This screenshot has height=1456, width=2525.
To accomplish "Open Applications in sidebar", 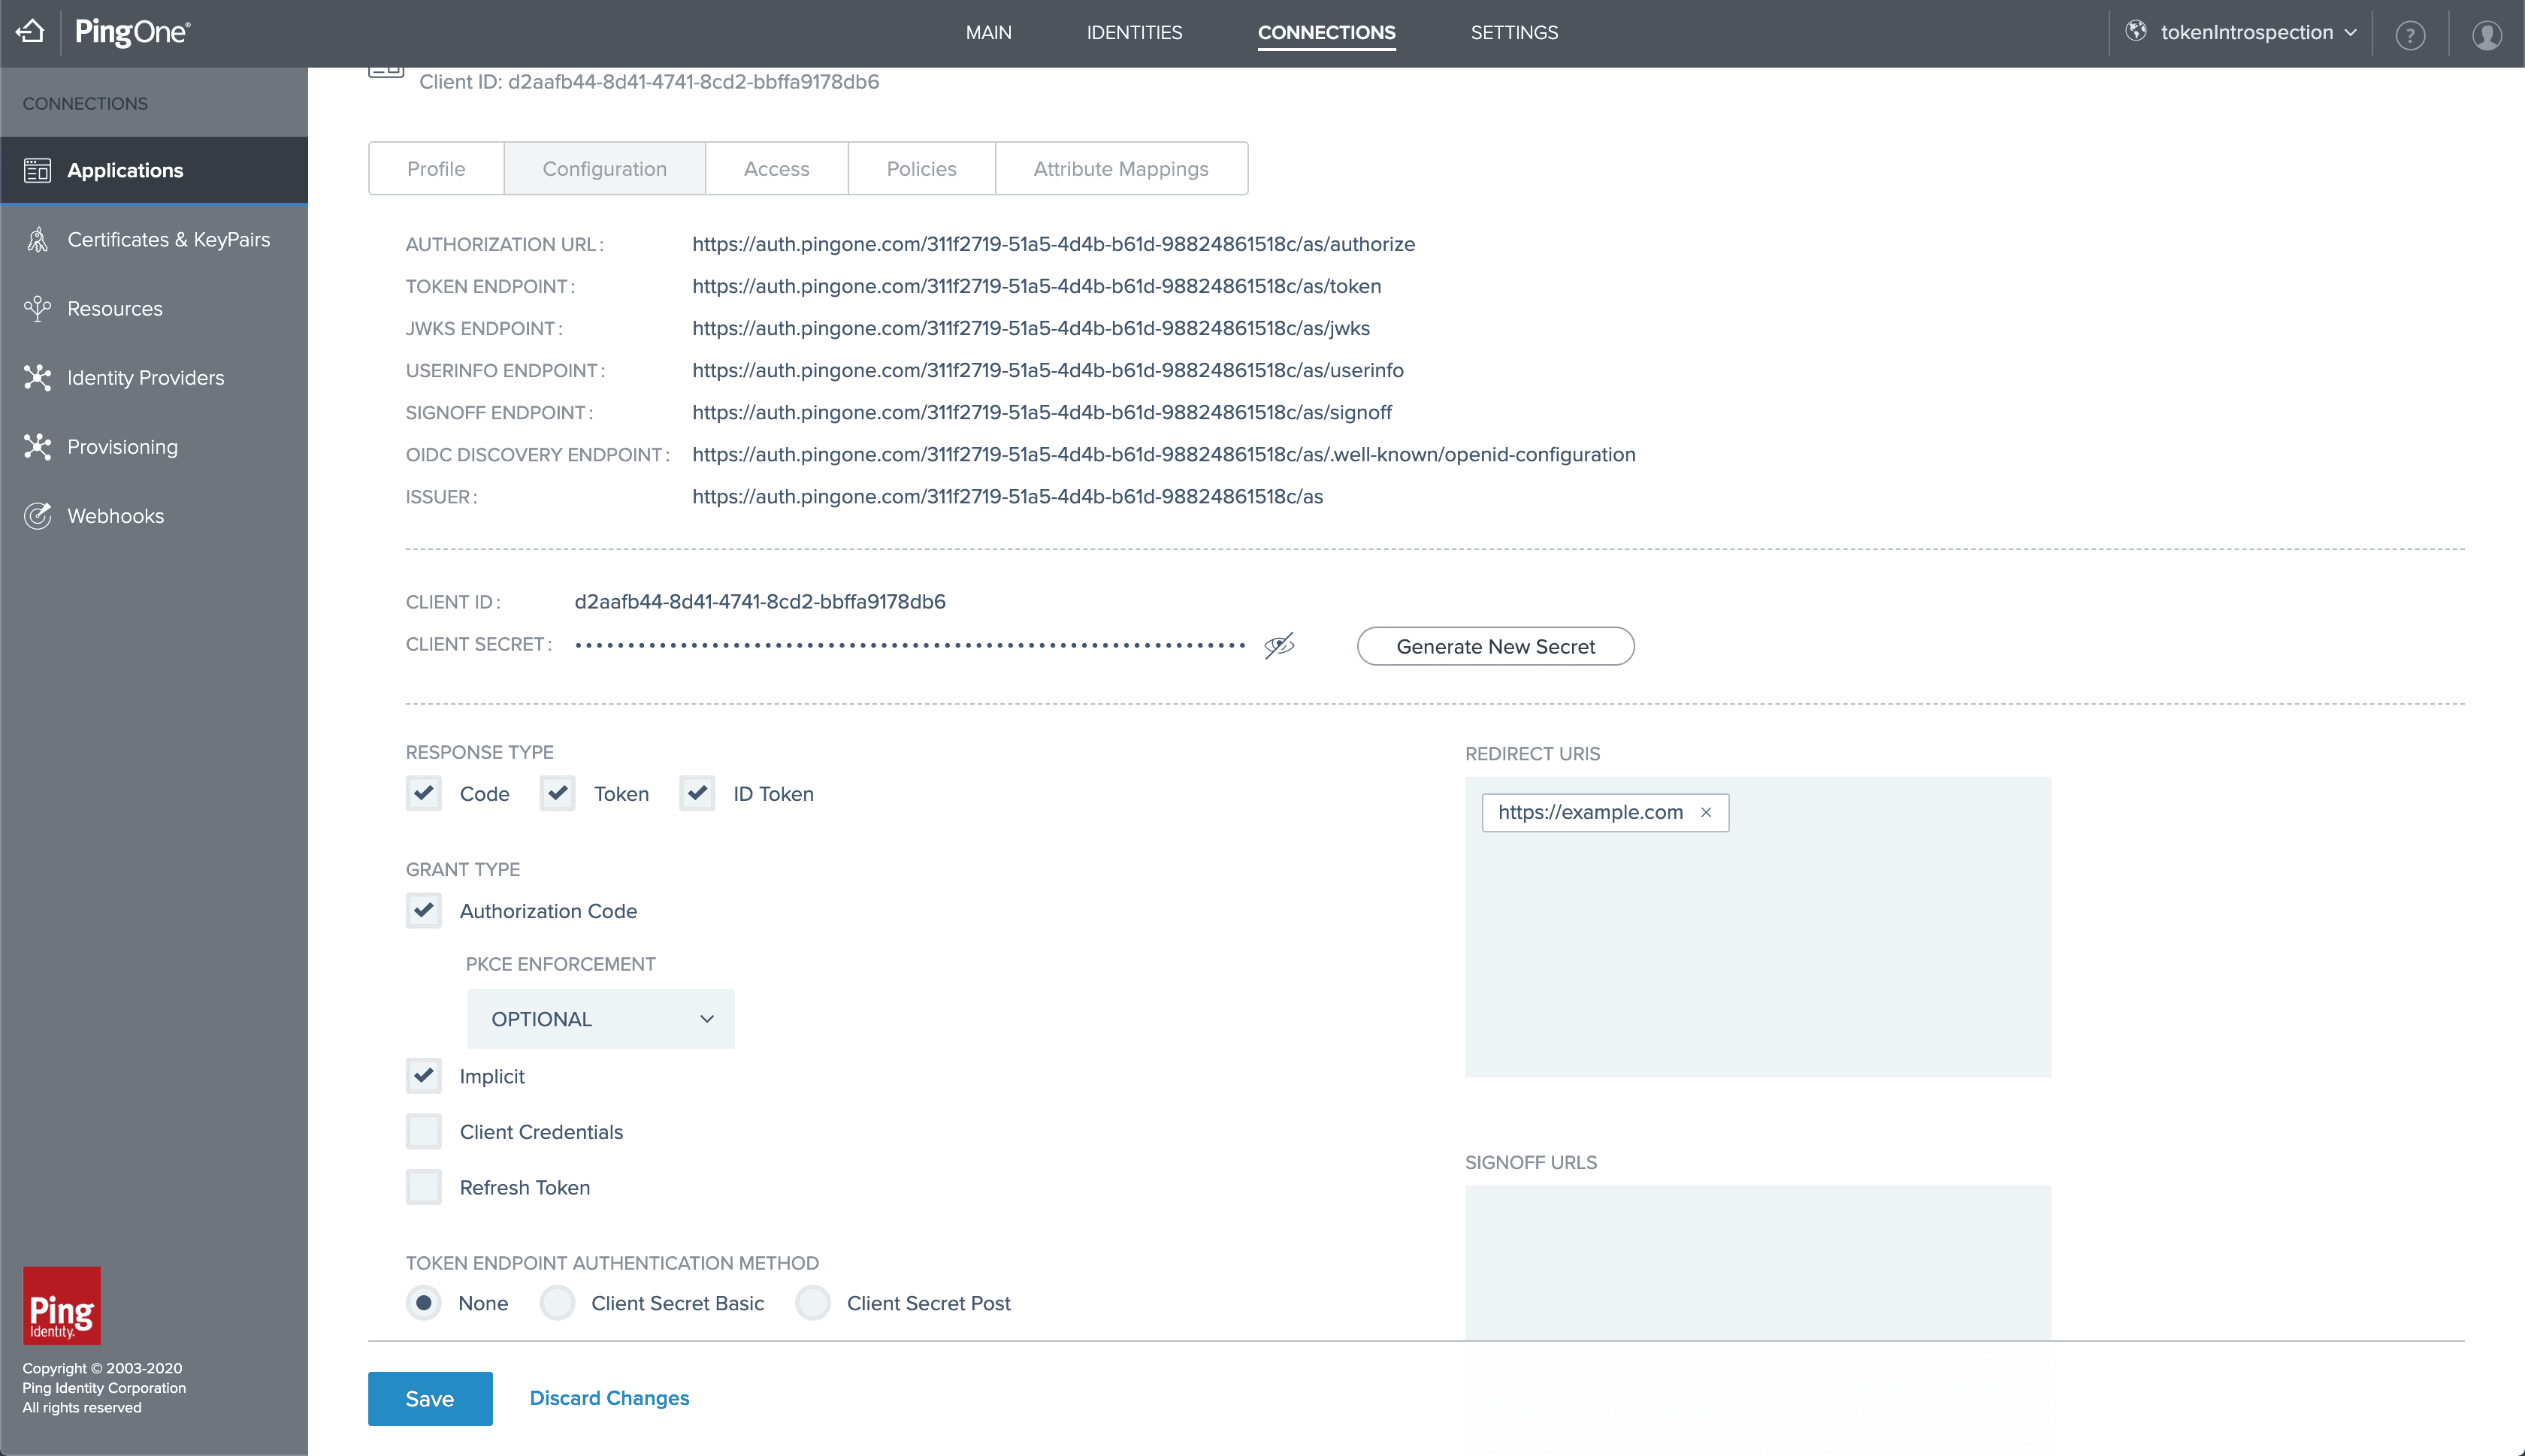I will pyautogui.click(x=154, y=171).
